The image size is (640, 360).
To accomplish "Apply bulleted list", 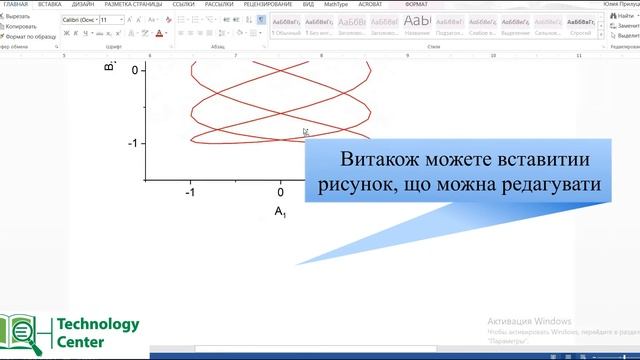I will [181, 20].
